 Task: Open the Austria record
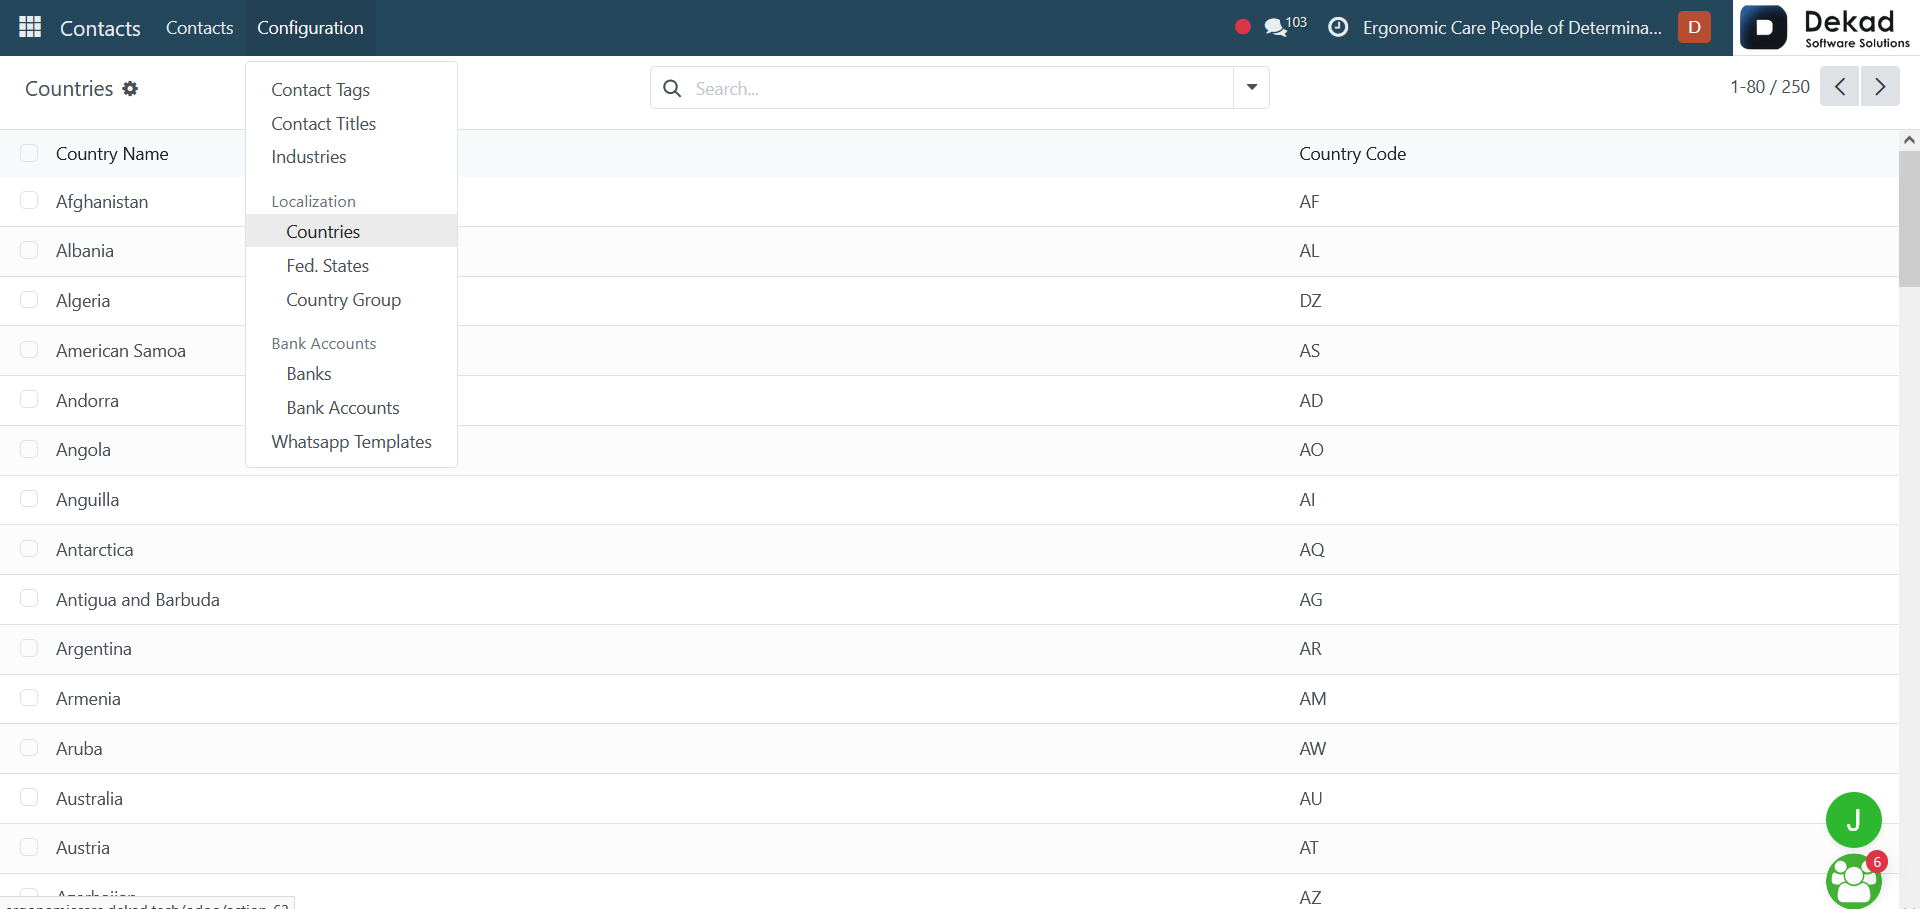coord(949,848)
